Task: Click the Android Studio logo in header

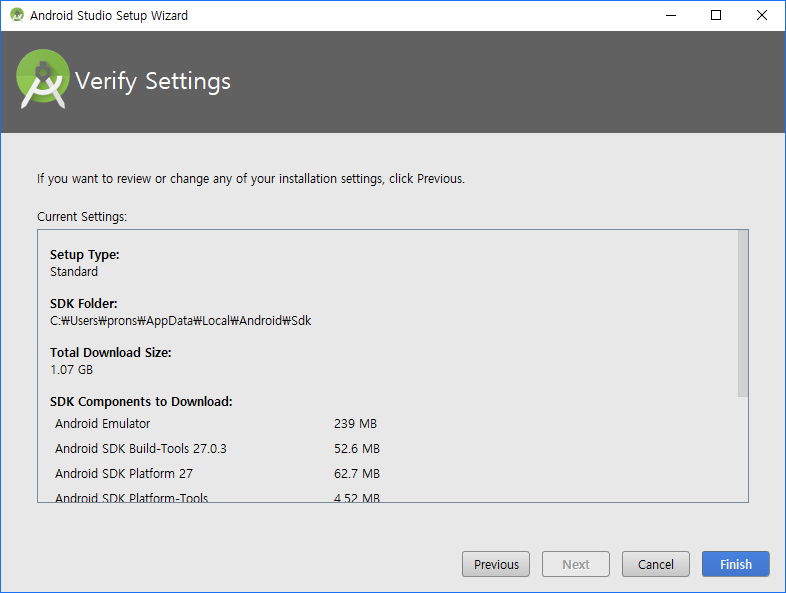Action: [x=43, y=79]
